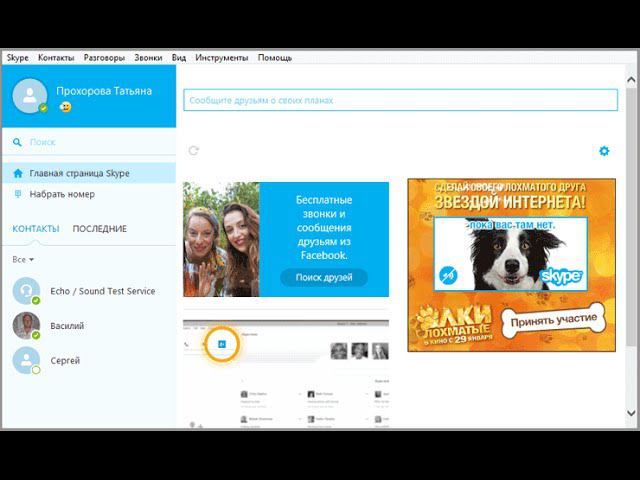Open the Вид menu
This screenshot has height=480, width=640.
coord(179,58)
